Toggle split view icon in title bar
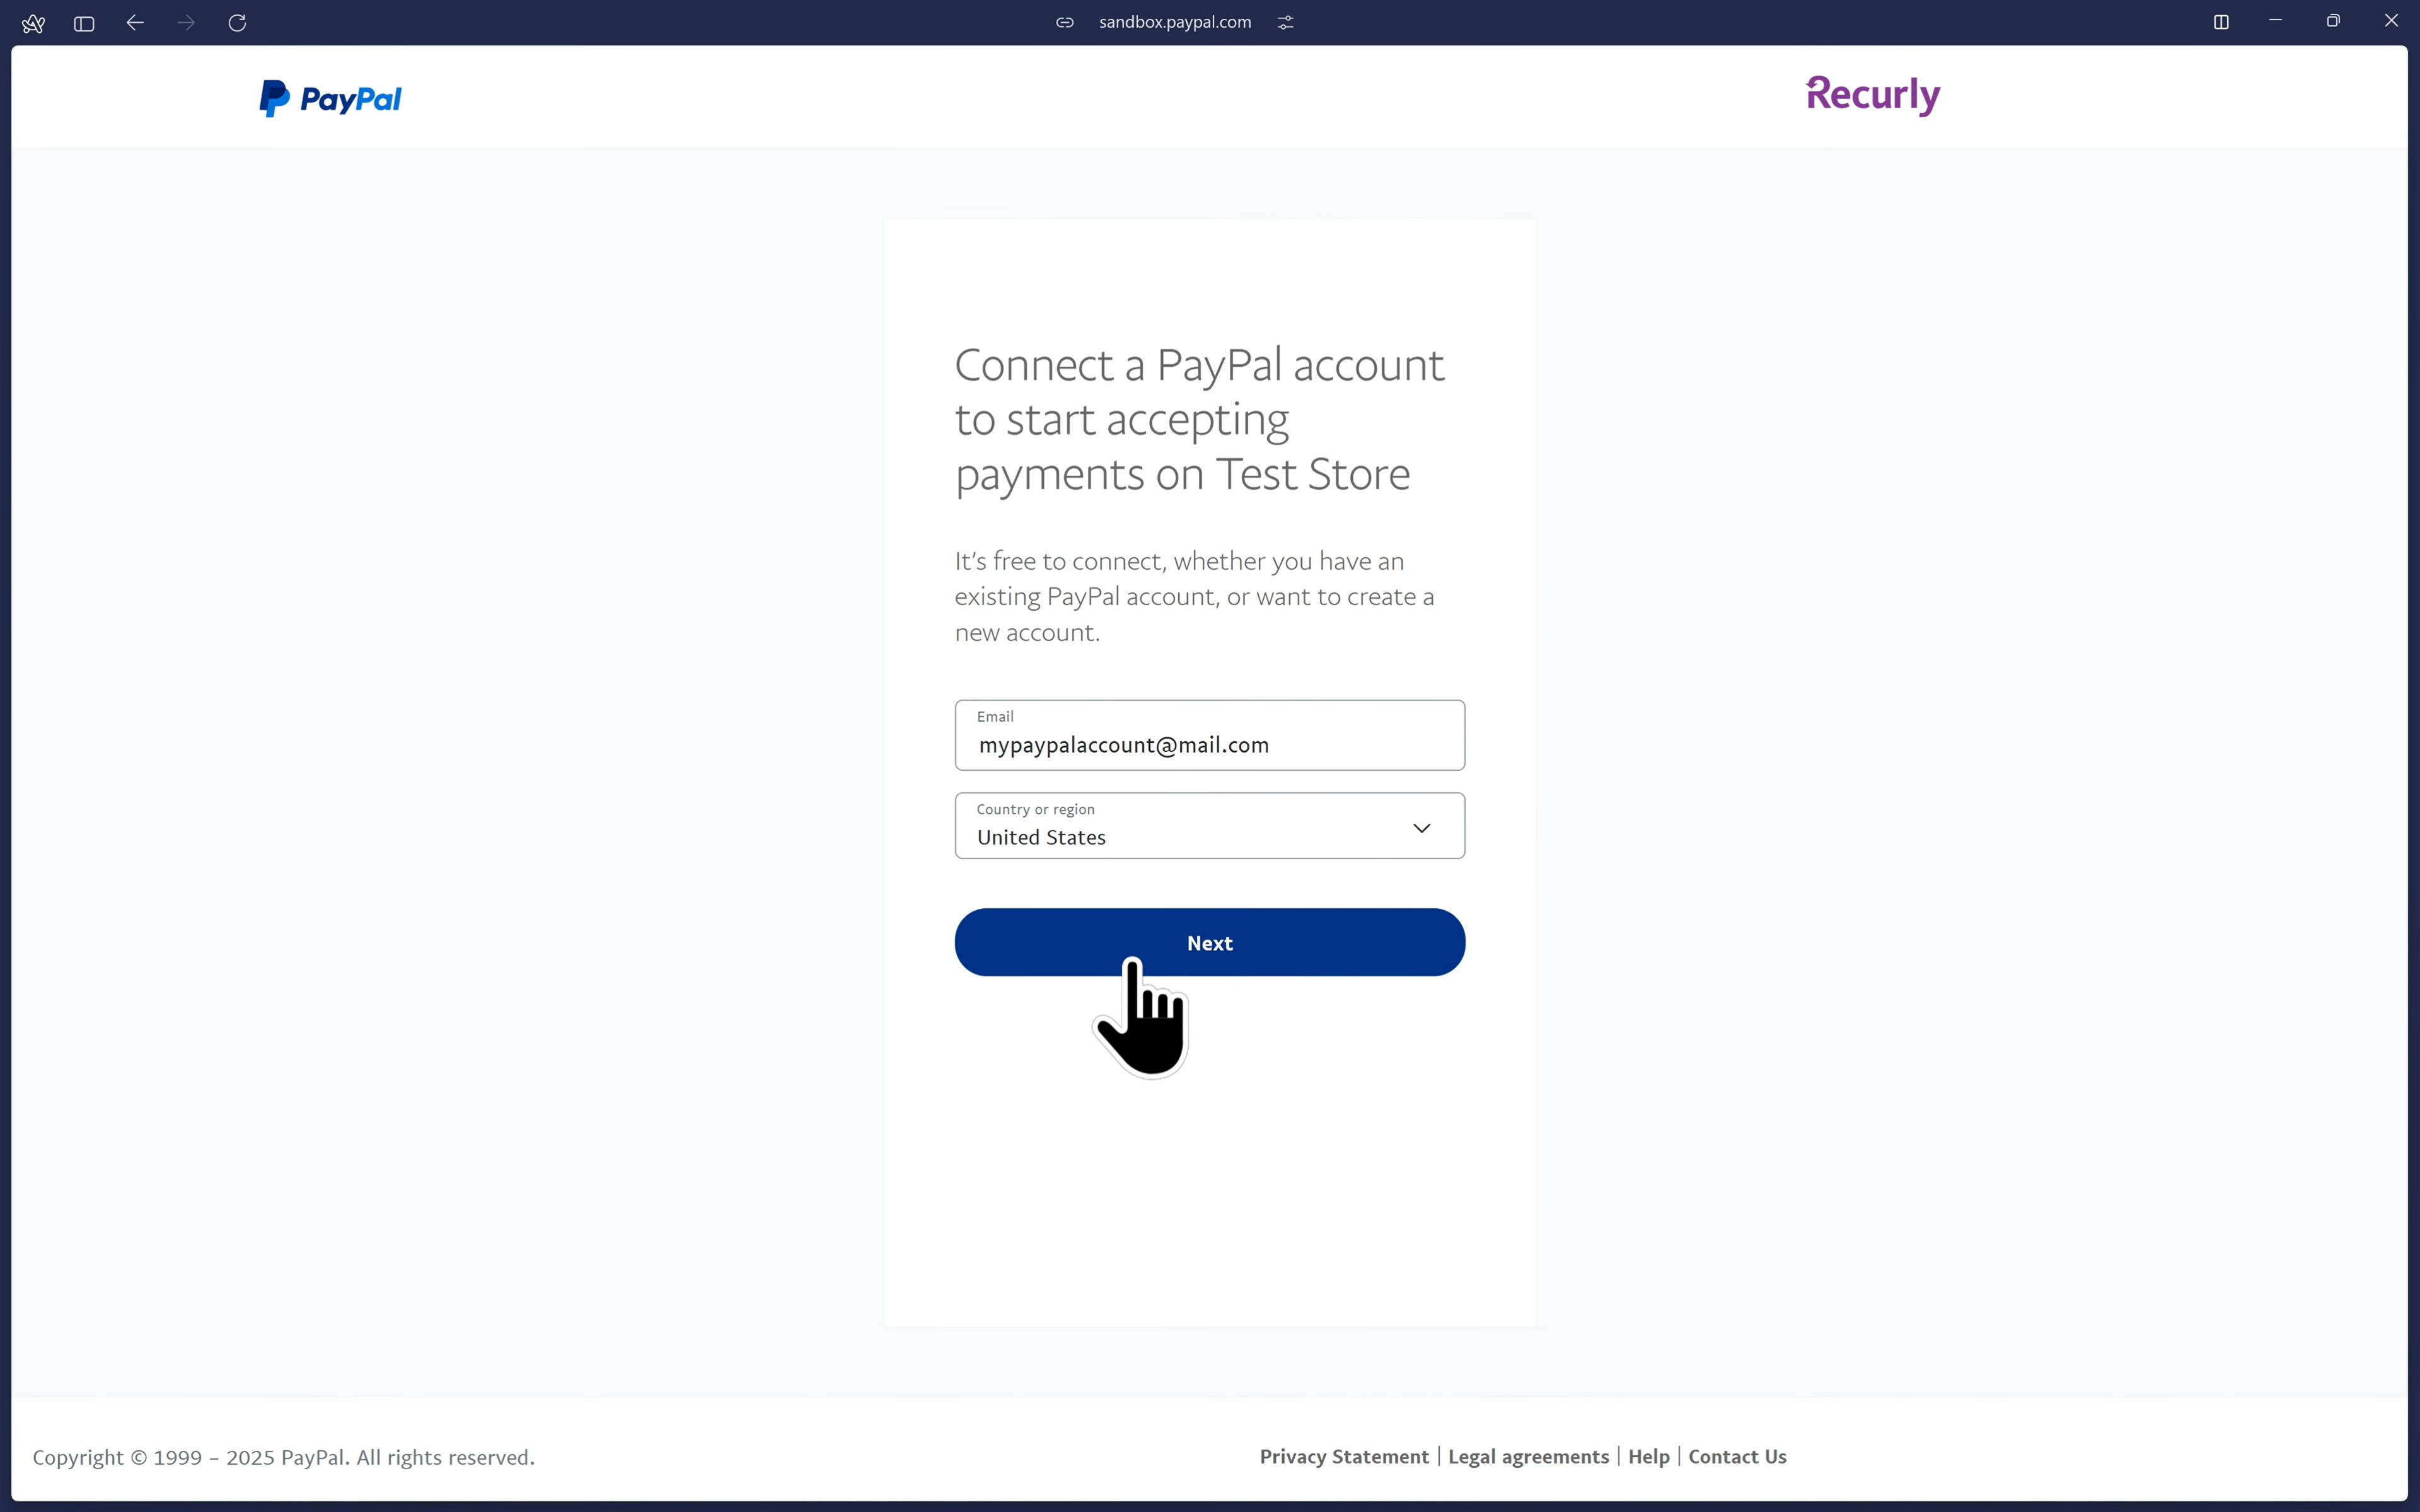 tap(2221, 22)
